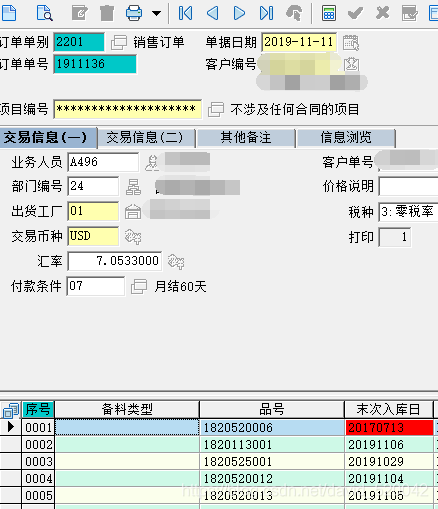
Task: Switch to the 交易信息(一) tab
Action: click(49, 137)
